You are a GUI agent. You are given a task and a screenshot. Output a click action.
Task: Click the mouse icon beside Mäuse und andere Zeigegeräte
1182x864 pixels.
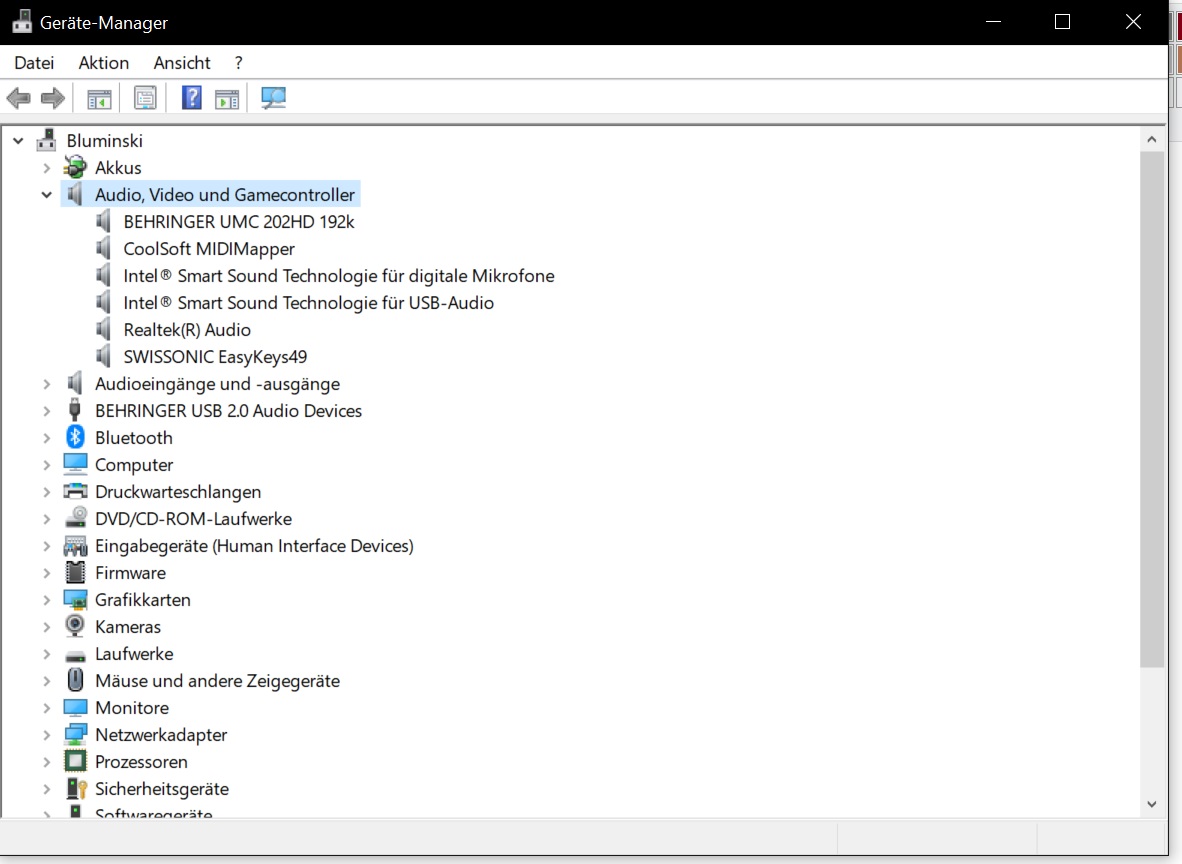[75, 680]
